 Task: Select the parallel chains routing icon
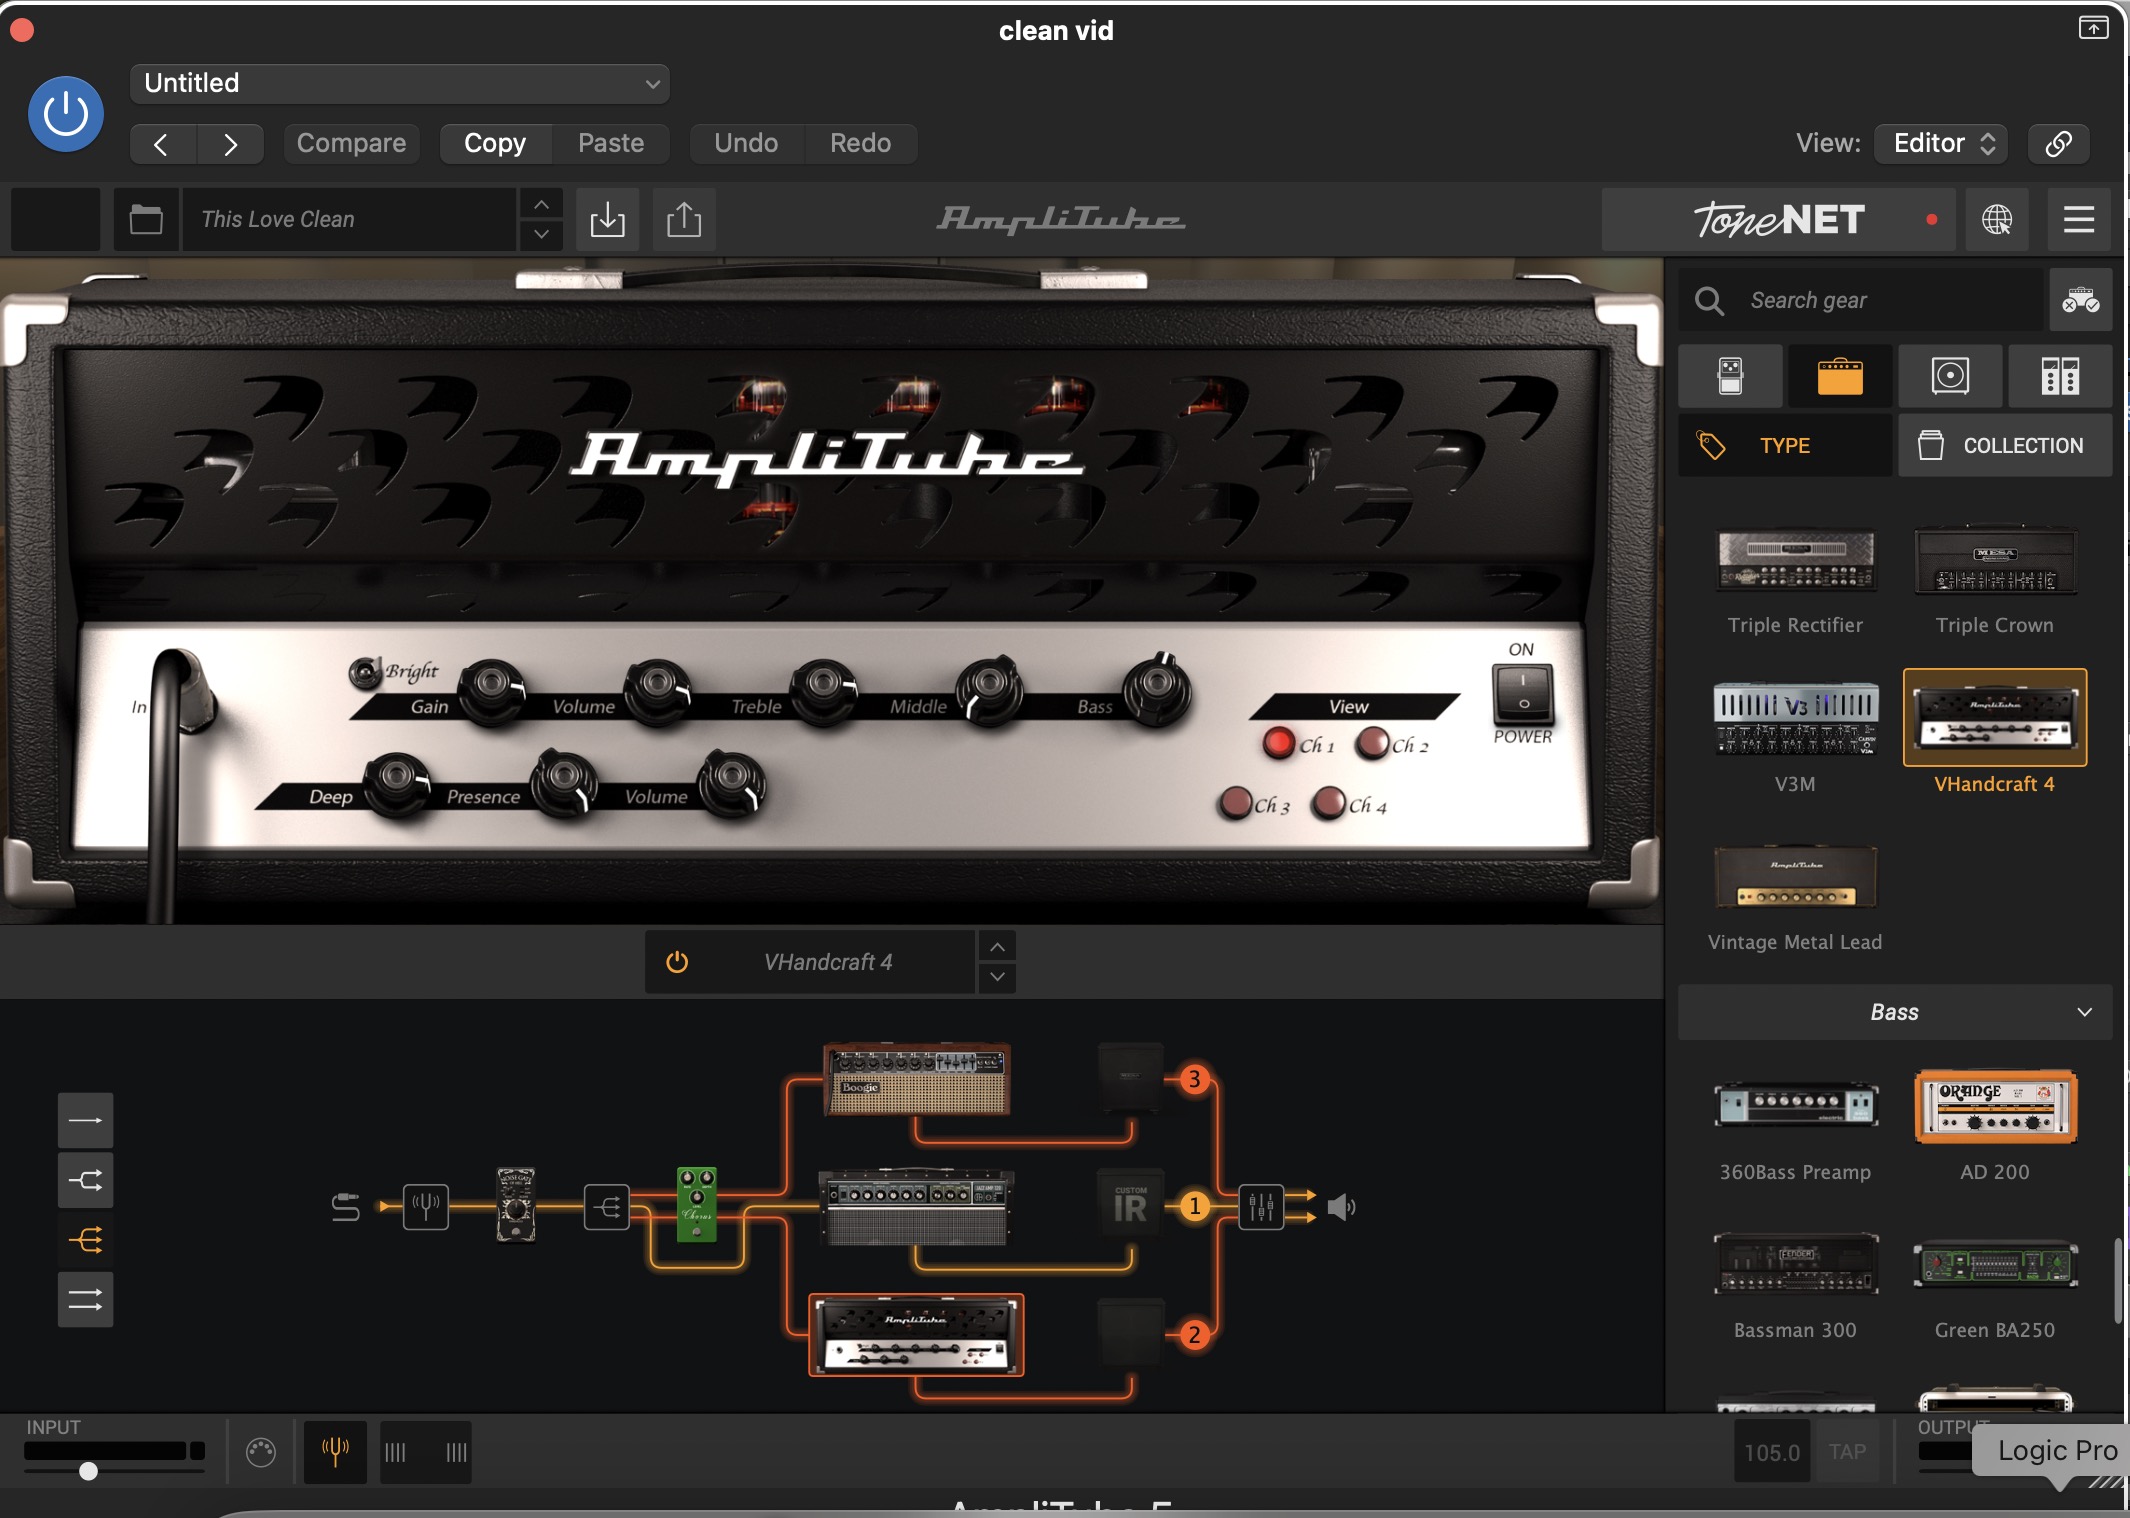click(85, 1300)
